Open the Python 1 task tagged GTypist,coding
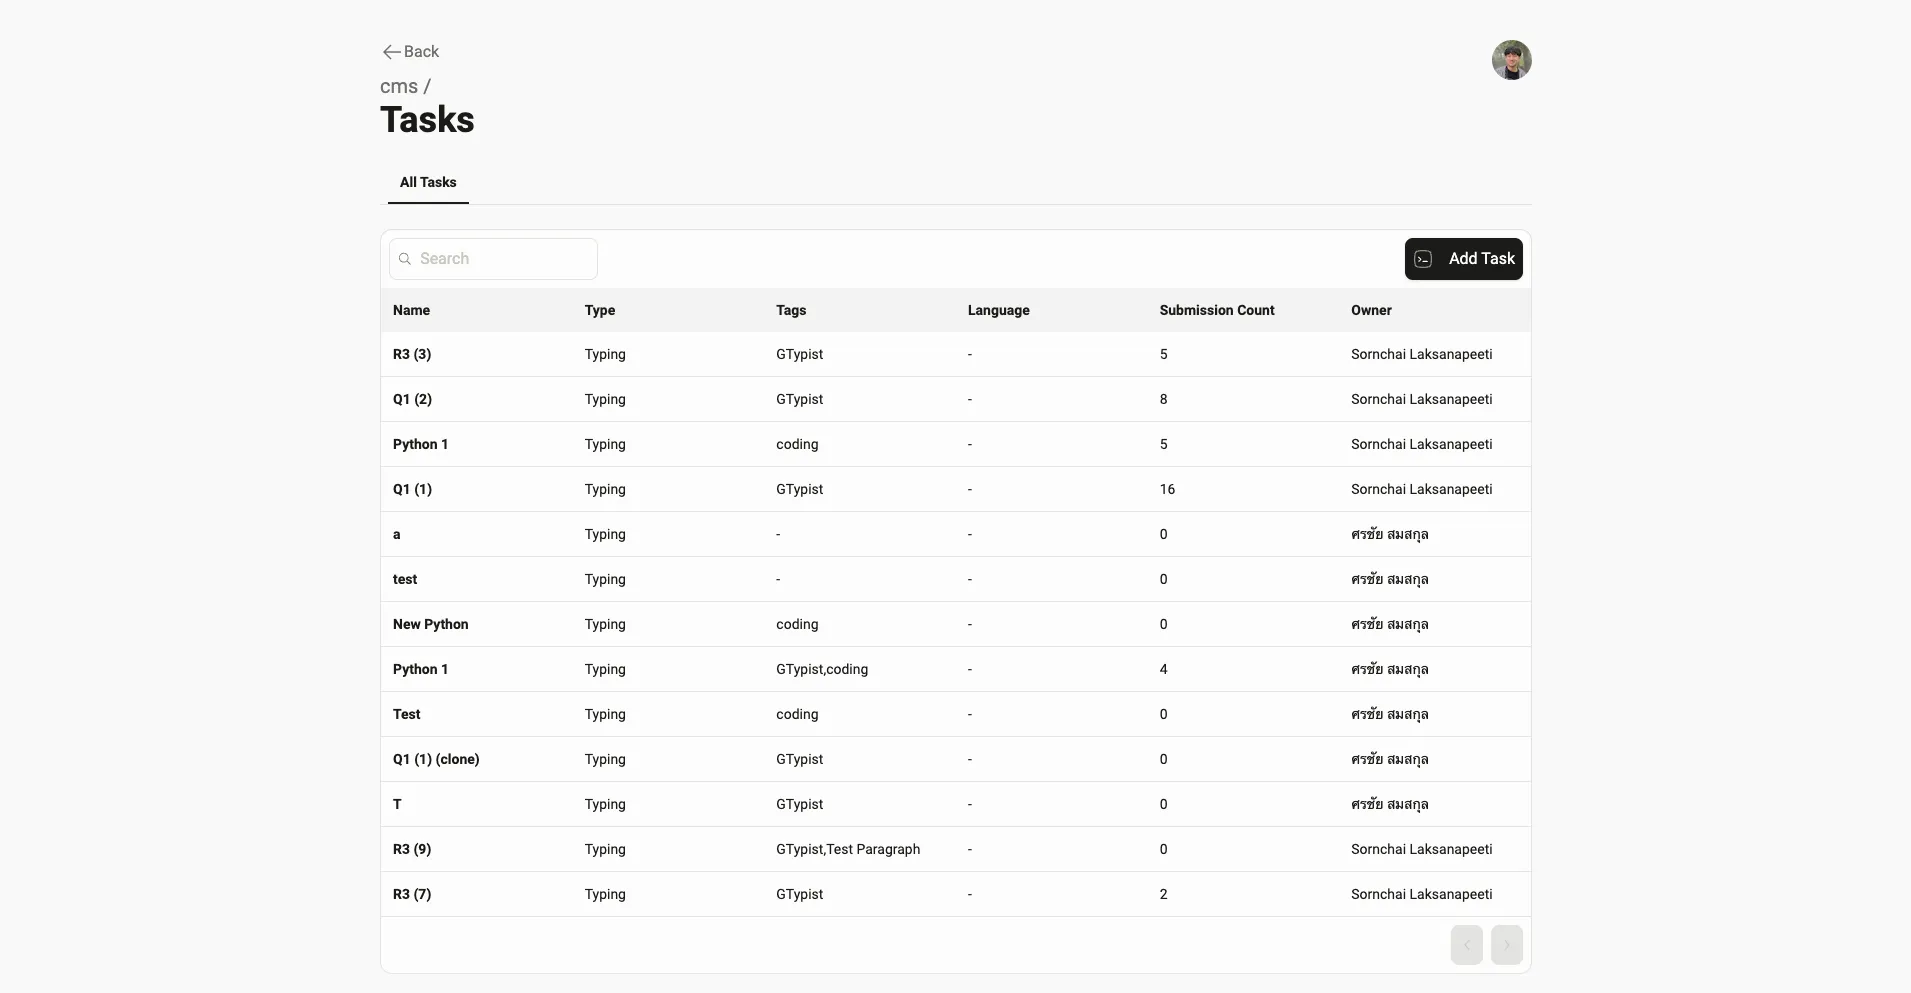Image resolution: width=1911 pixels, height=993 pixels. click(x=420, y=669)
